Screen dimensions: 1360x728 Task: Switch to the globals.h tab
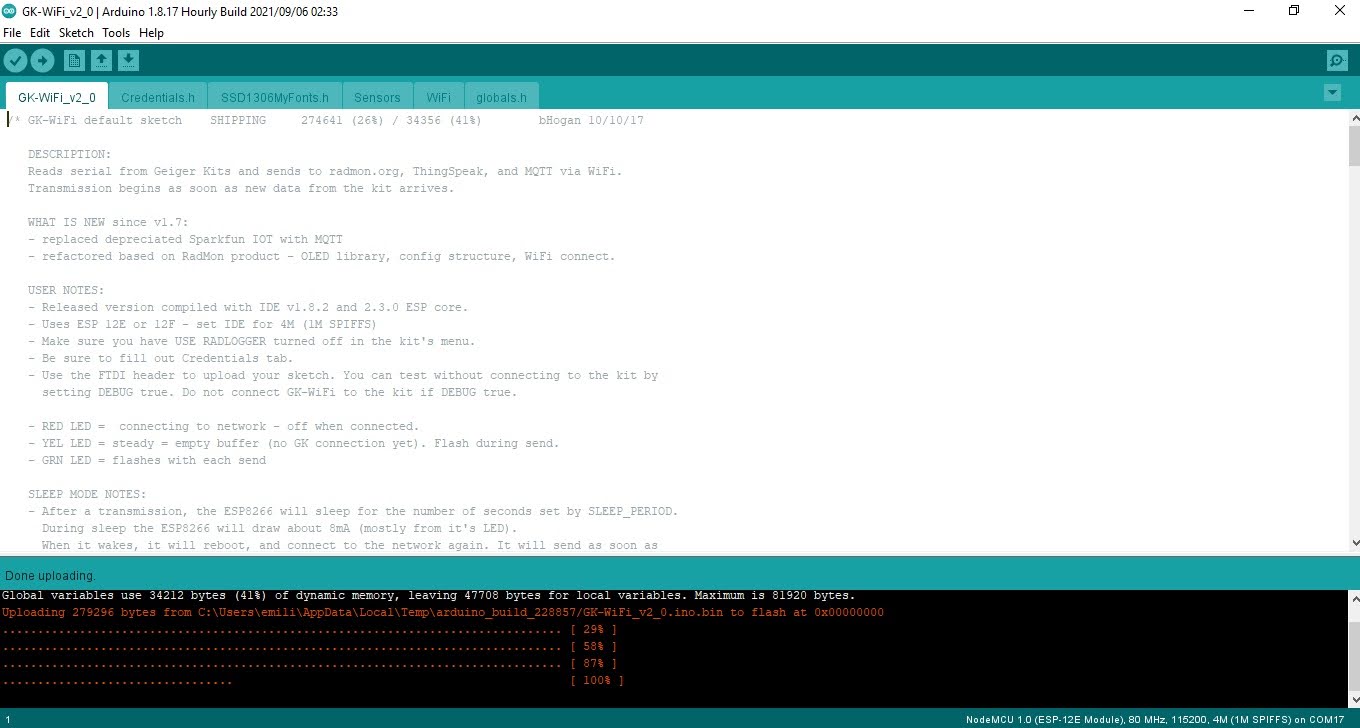[501, 97]
